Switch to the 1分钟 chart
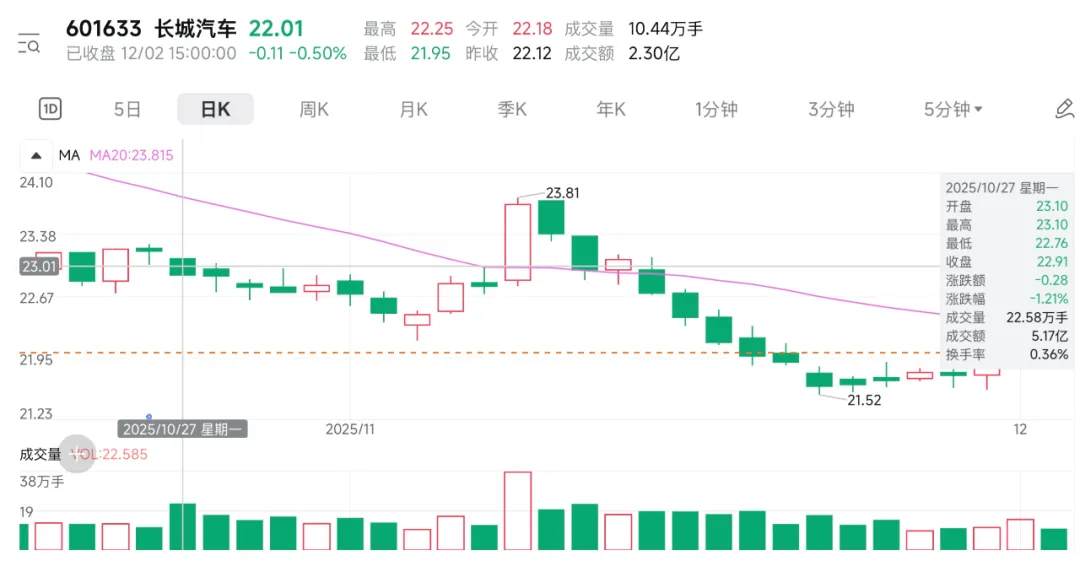1080x561 pixels. click(x=716, y=109)
